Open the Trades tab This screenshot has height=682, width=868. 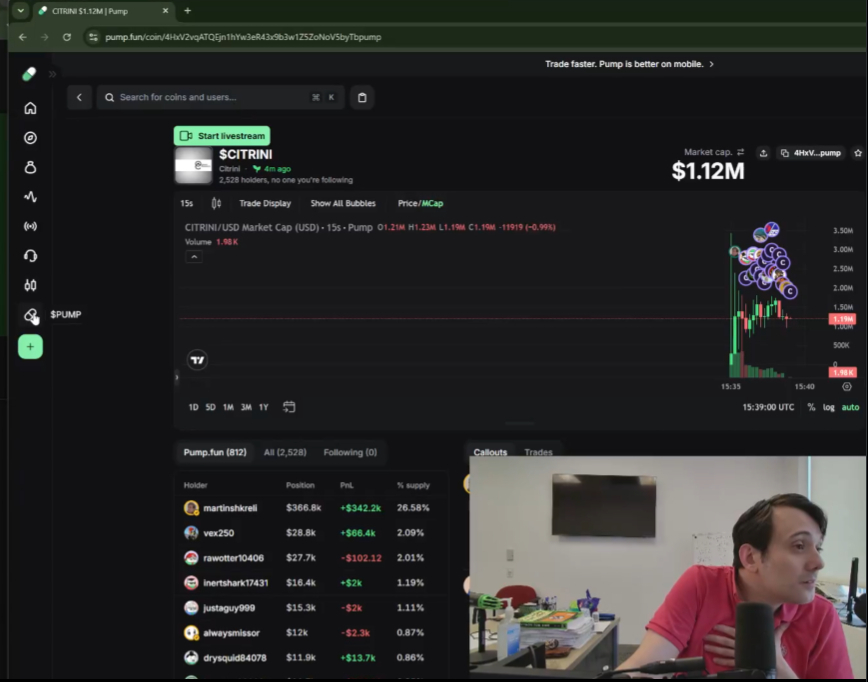click(538, 452)
